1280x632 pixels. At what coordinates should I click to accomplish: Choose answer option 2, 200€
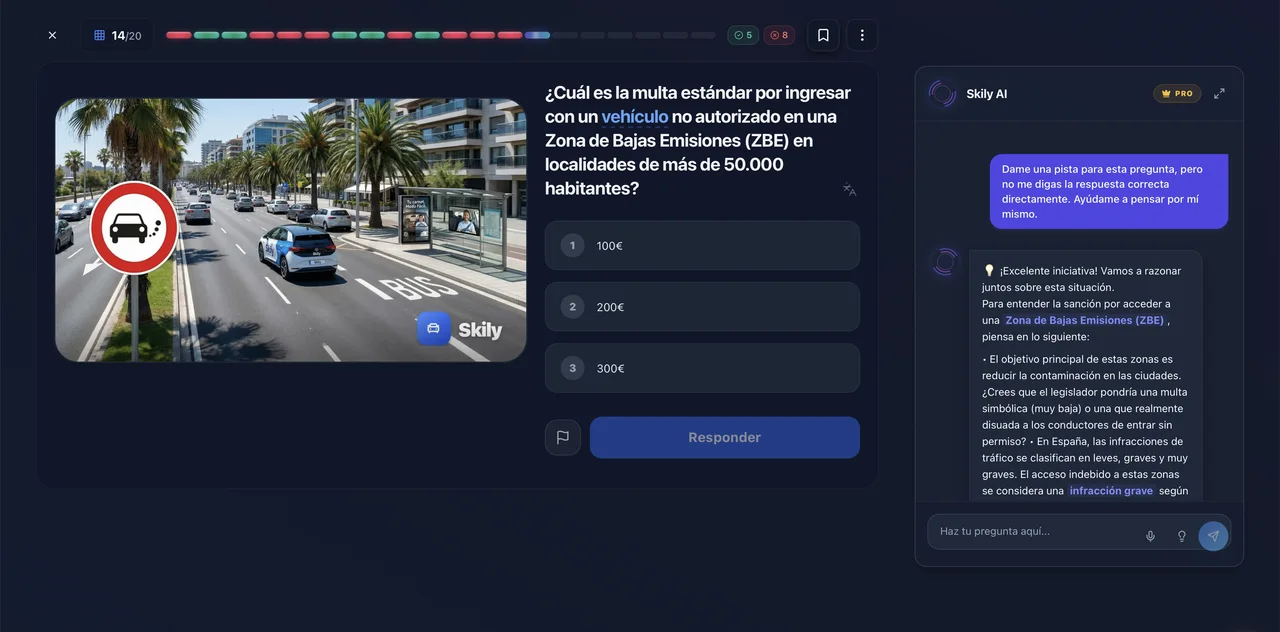pos(702,307)
